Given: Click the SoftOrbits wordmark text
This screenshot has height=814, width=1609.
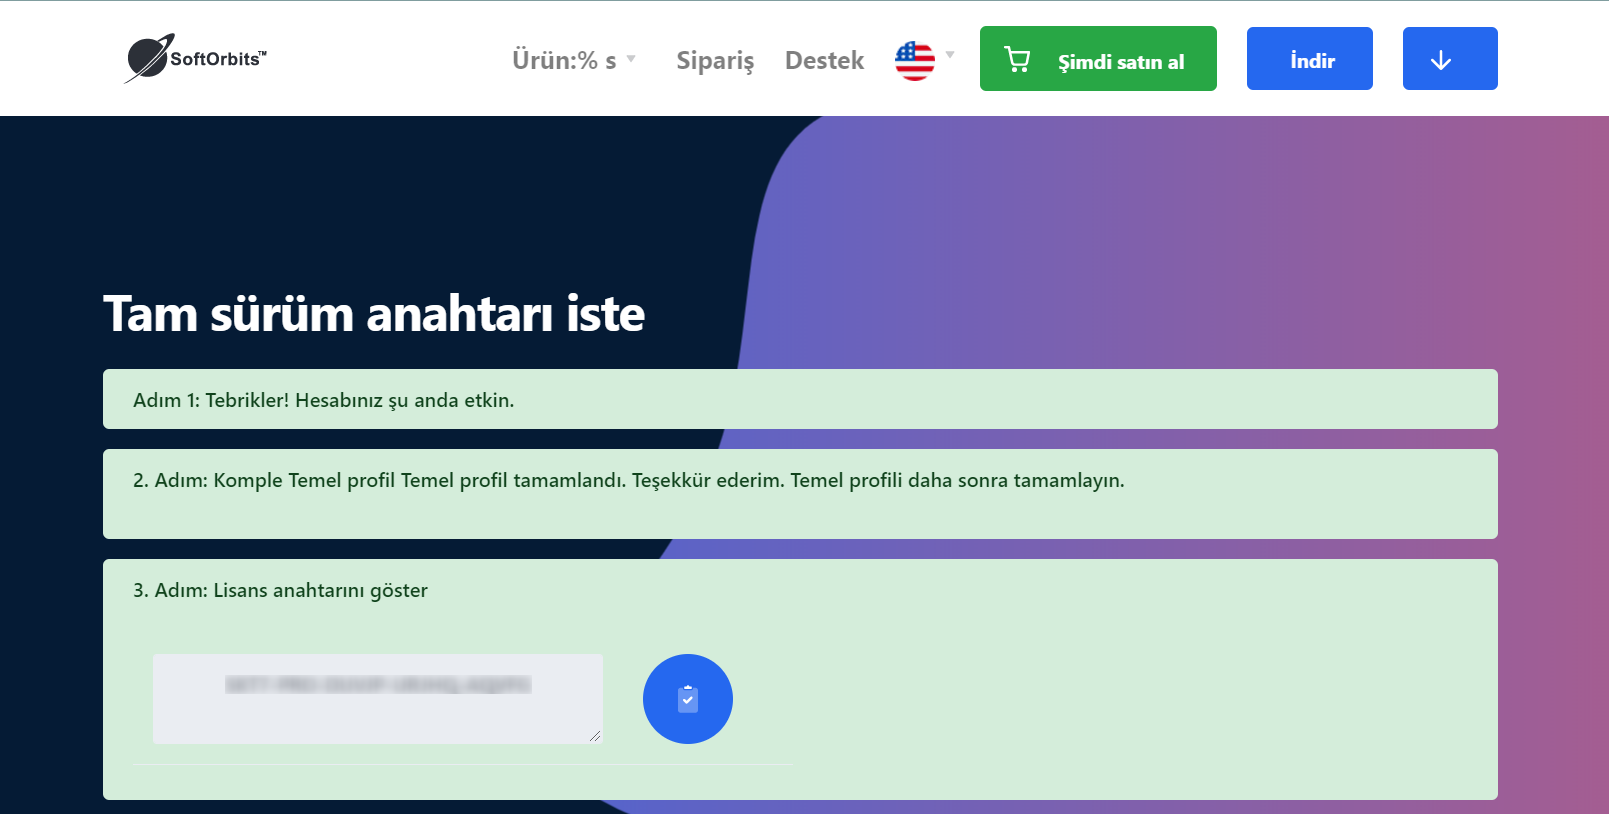Looking at the screenshot, I should 218,59.
